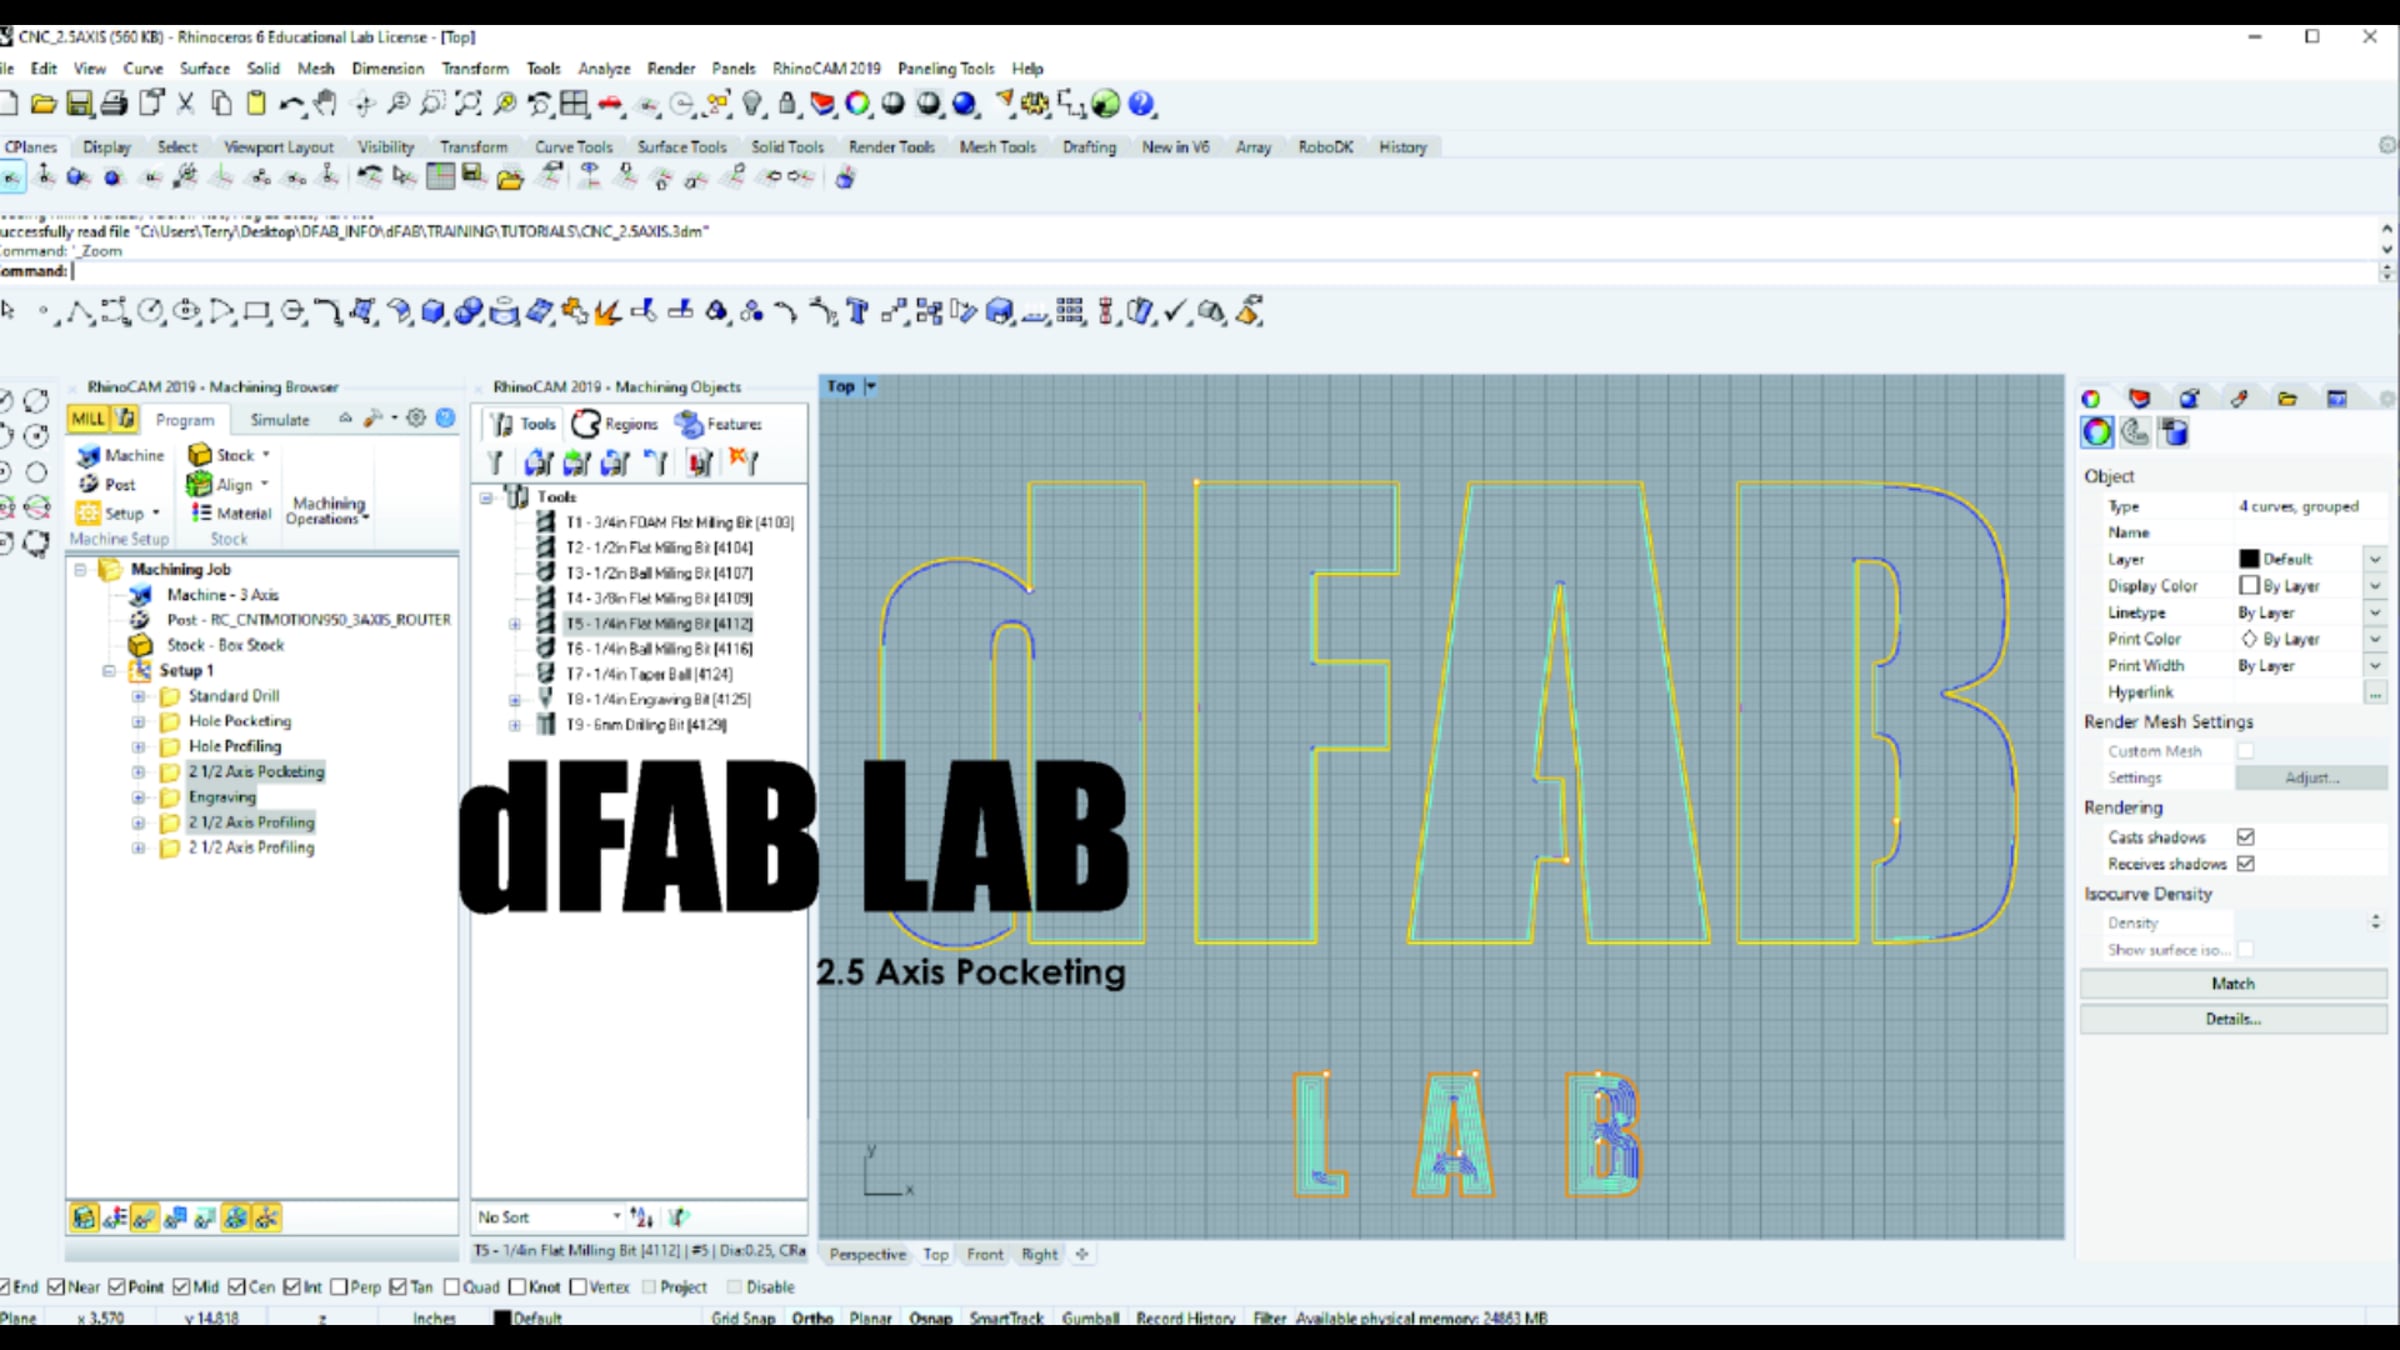
Task: Switch to the Perspective viewport tab
Action: pos(867,1254)
